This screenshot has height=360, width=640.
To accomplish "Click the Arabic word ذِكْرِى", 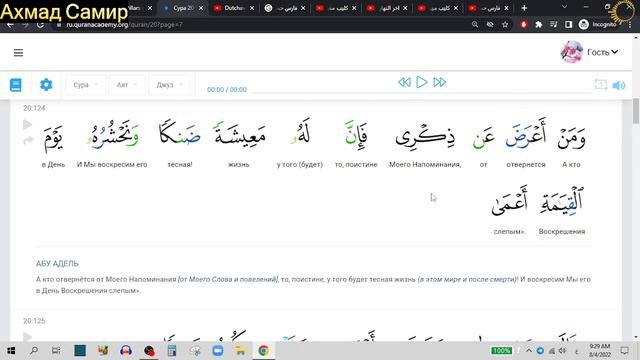I will coord(424,136).
